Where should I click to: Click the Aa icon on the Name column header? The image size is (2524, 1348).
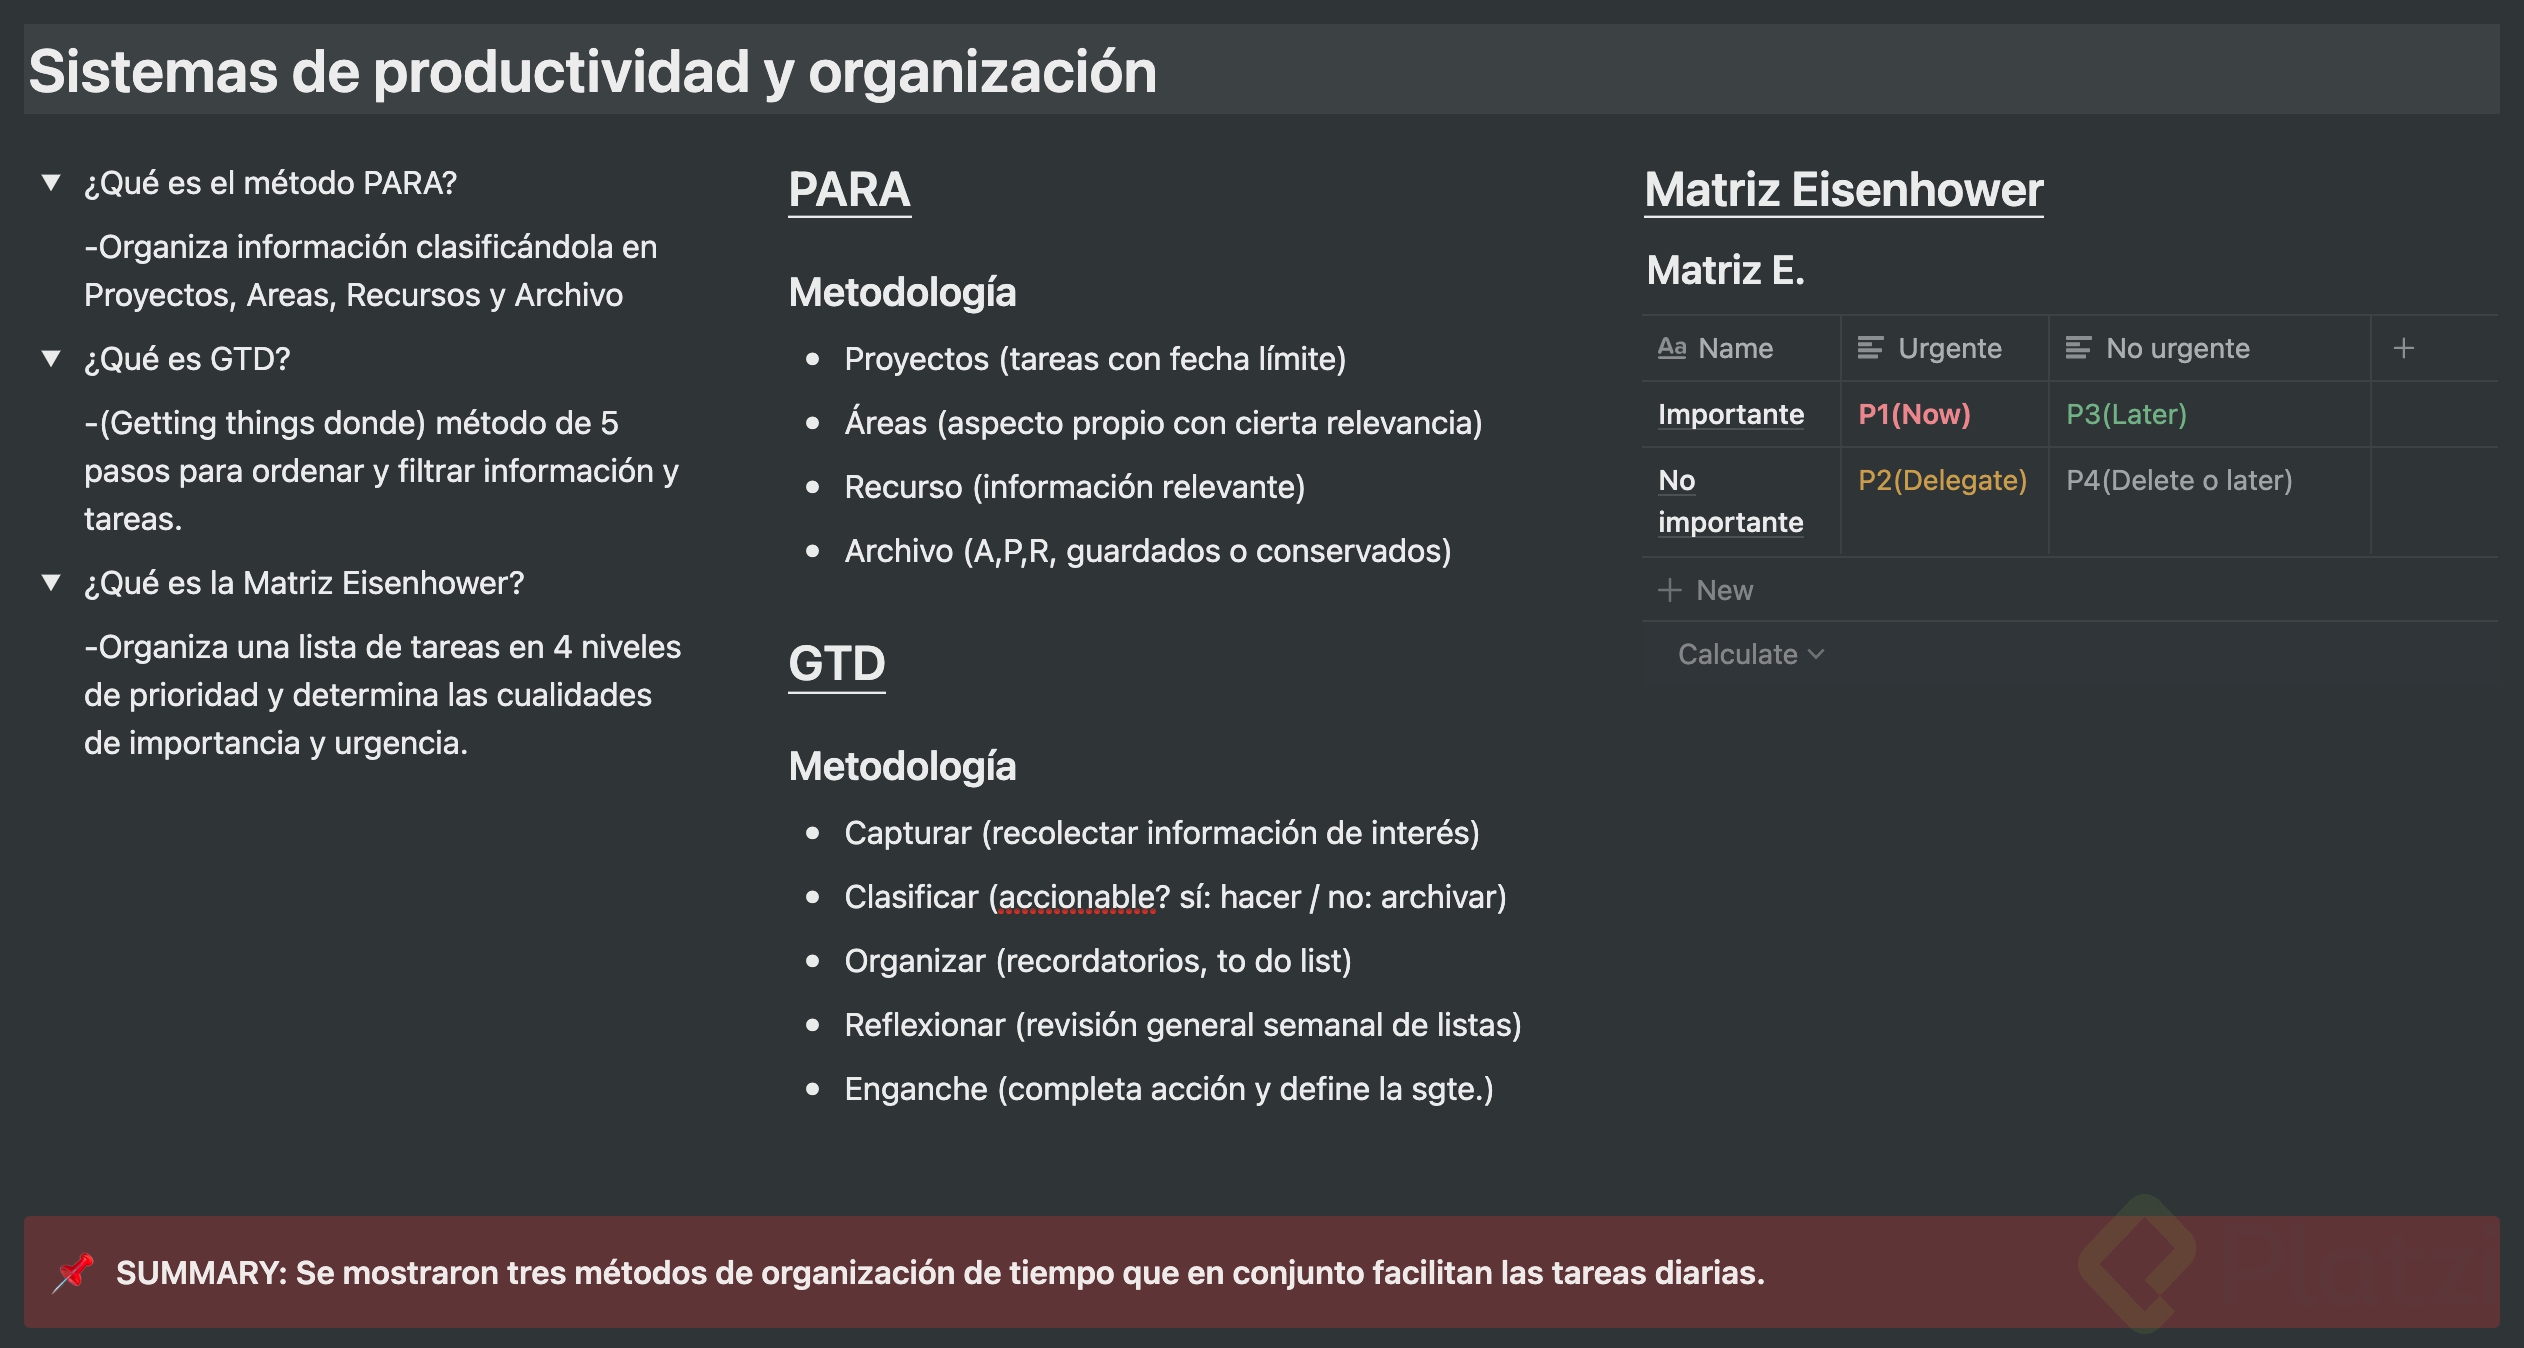[x=1672, y=348]
